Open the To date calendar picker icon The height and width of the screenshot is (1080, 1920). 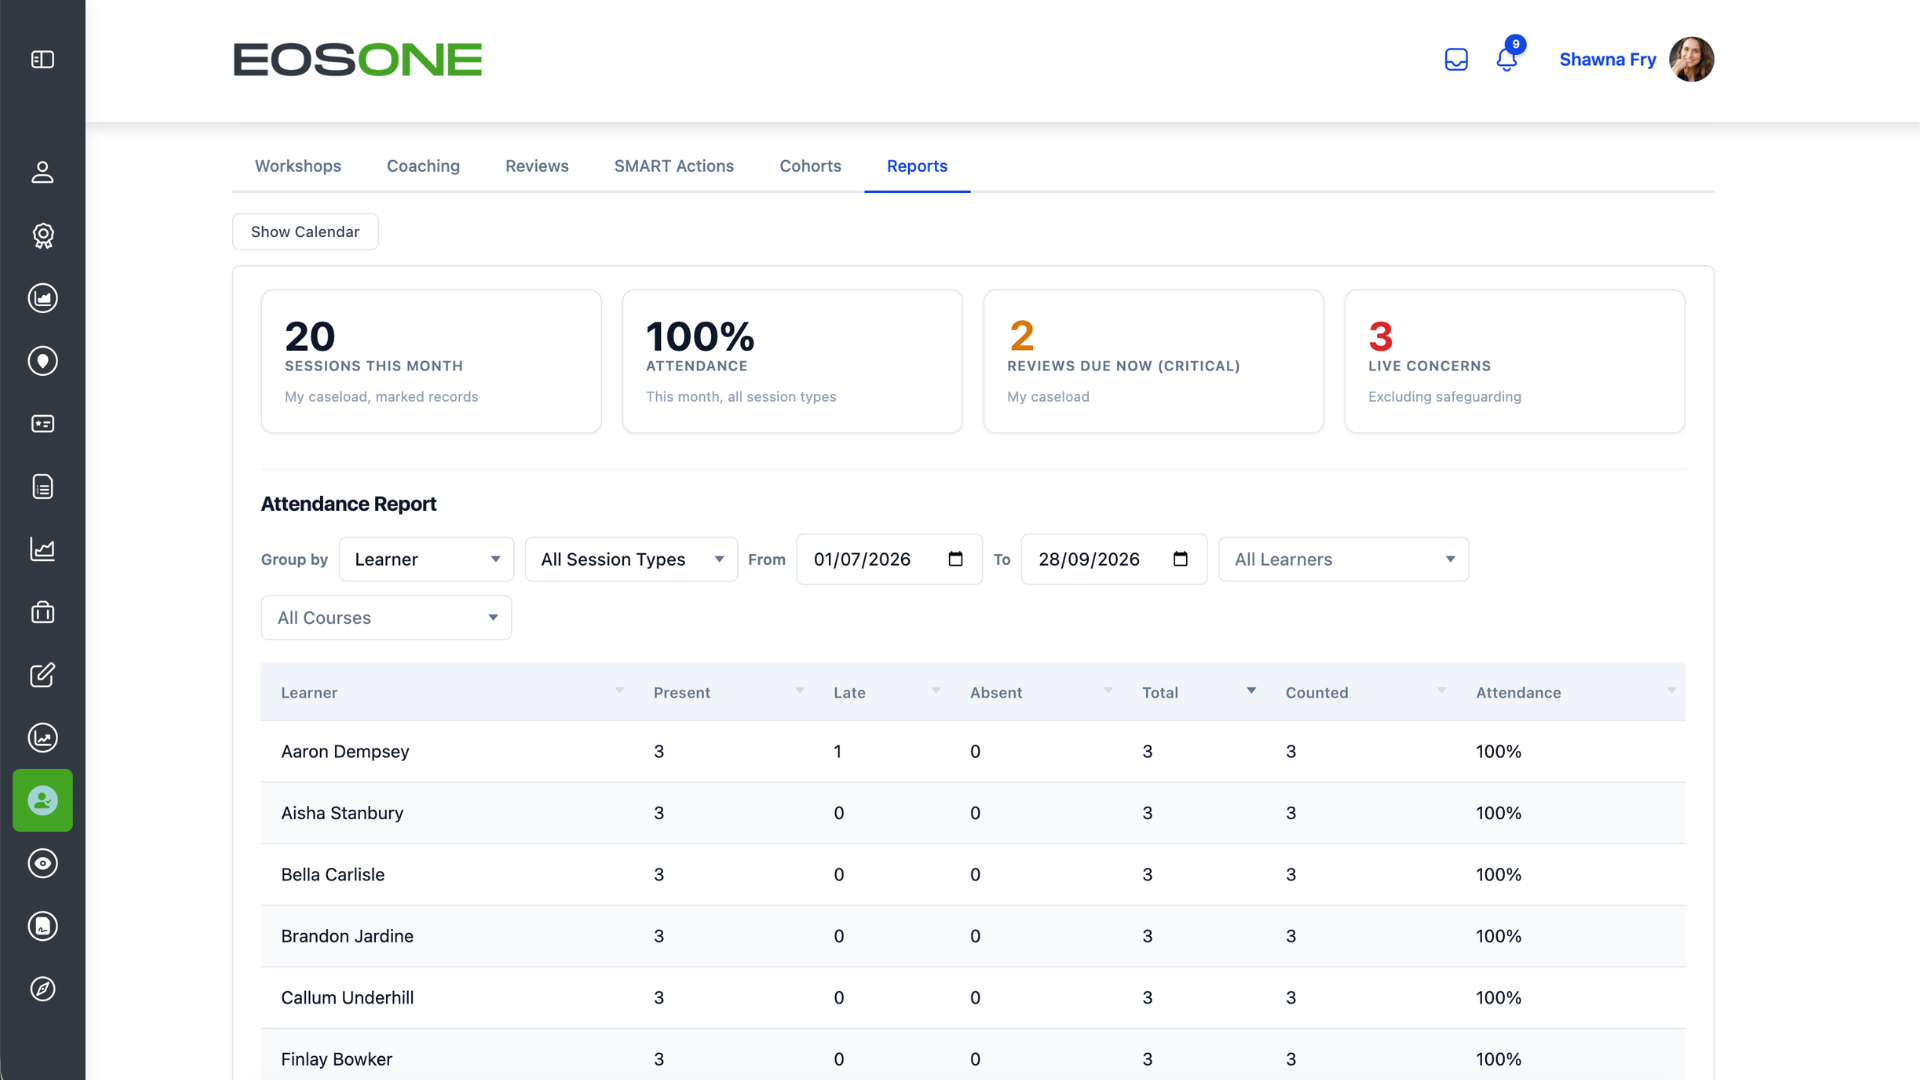[x=1180, y=559]
